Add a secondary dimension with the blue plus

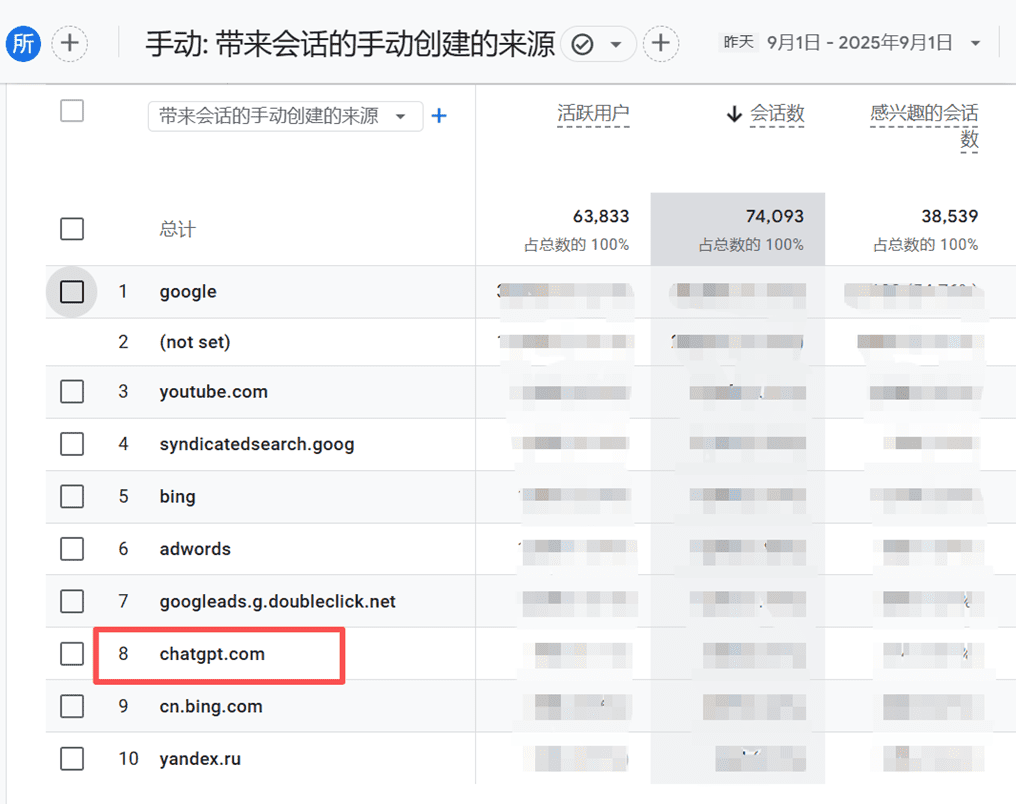438,116
